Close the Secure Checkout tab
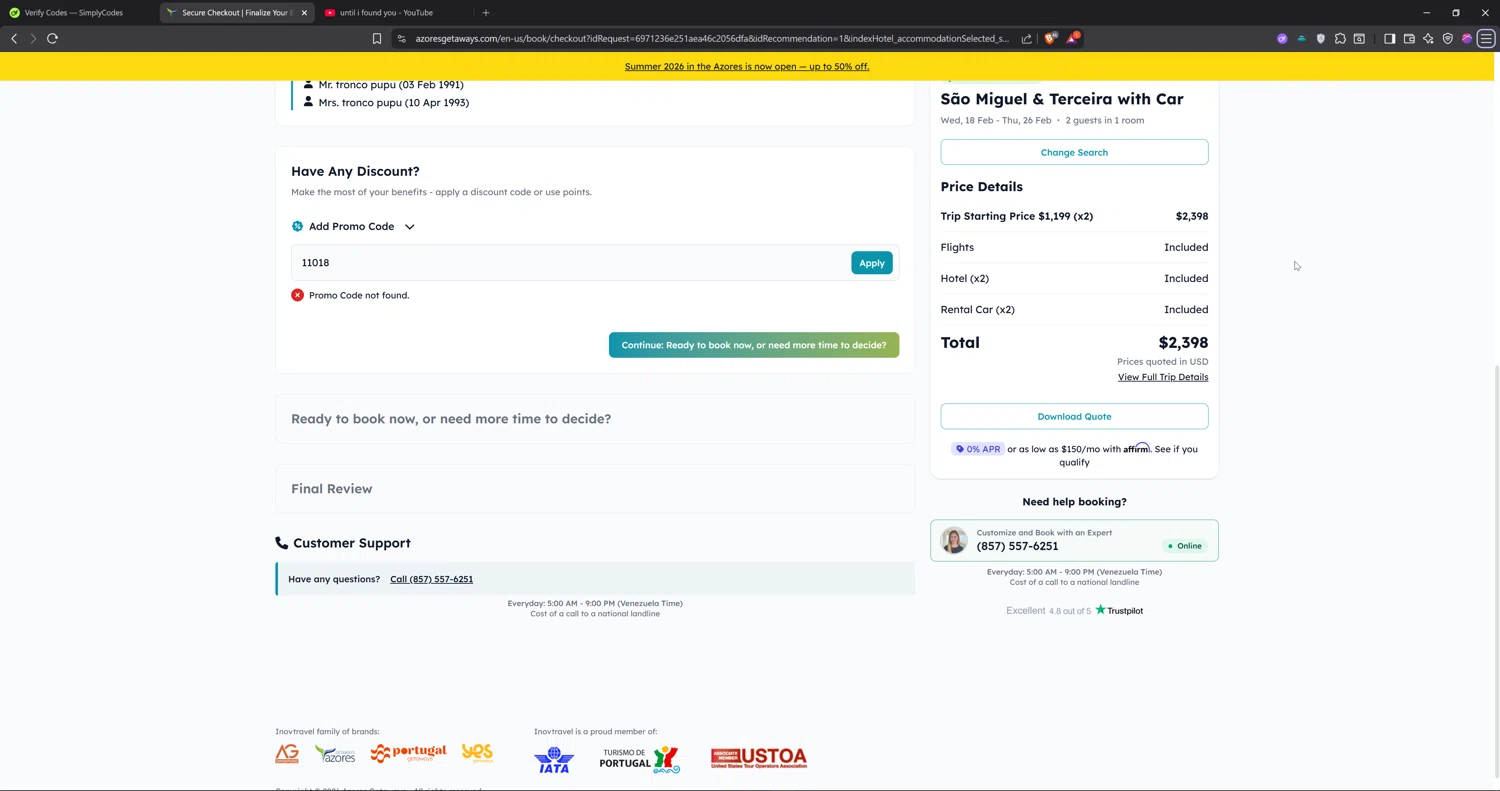Image resolution: width=1500 pixels, height=791 pixels. click(303, 13)
